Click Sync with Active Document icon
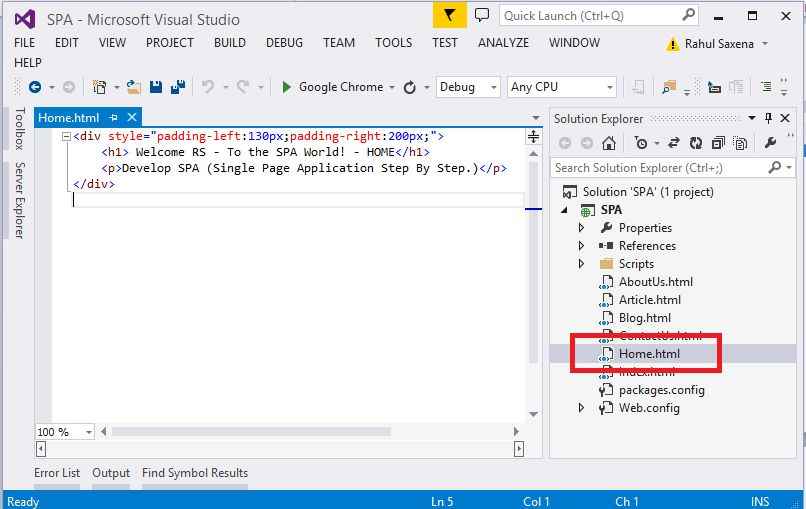The image size is (806, 509). (x=673, y=143)
